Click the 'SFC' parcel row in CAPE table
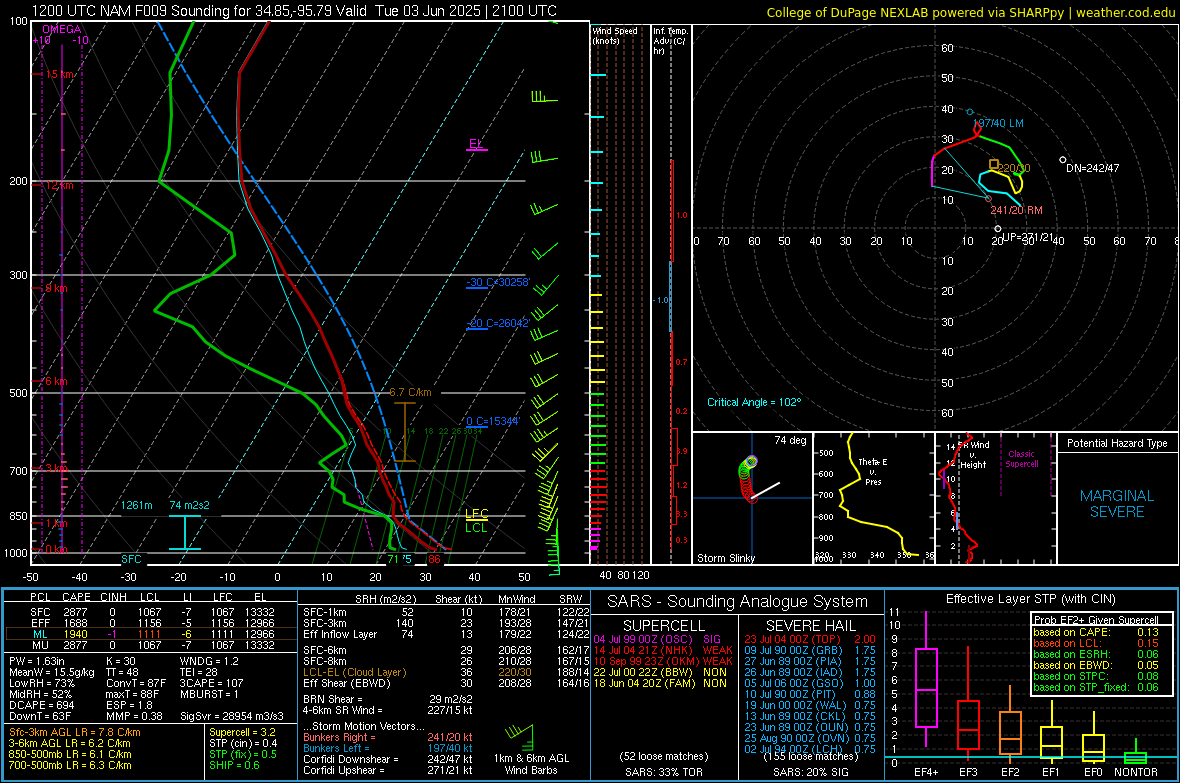 tap(151, 612)
